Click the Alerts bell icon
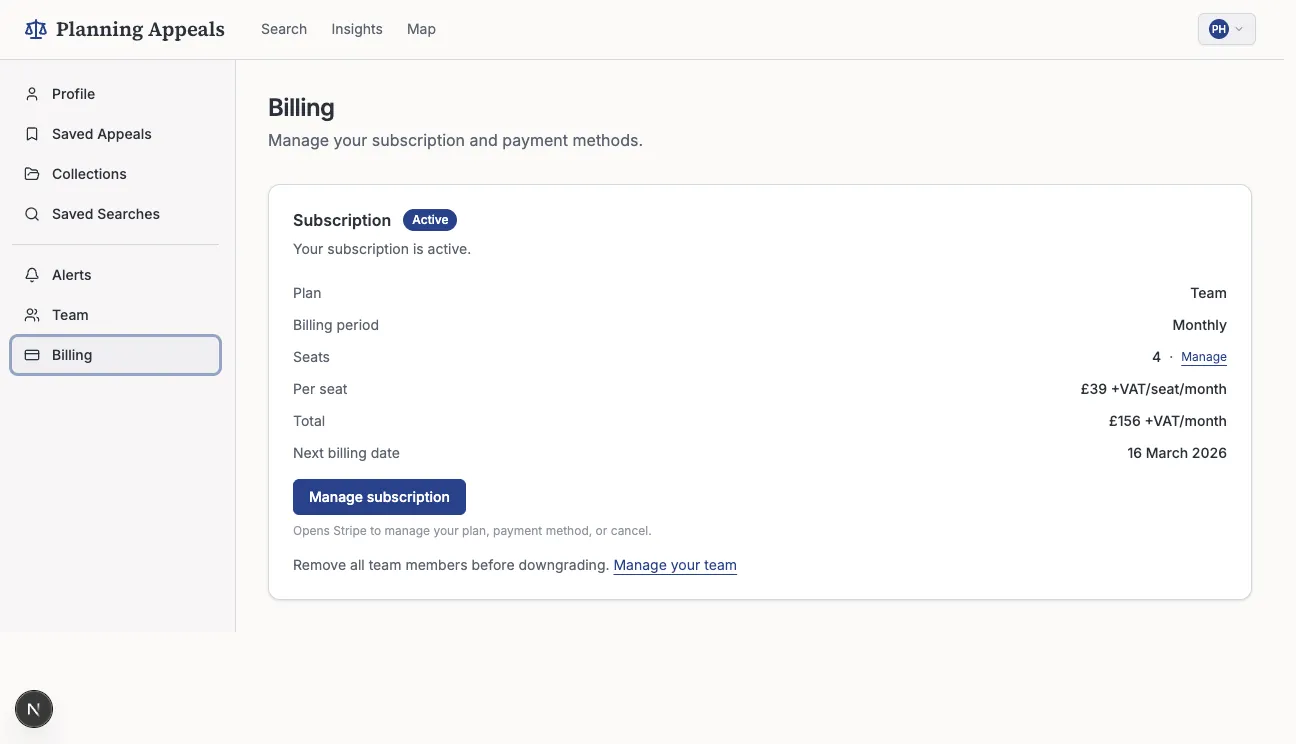 32,274
